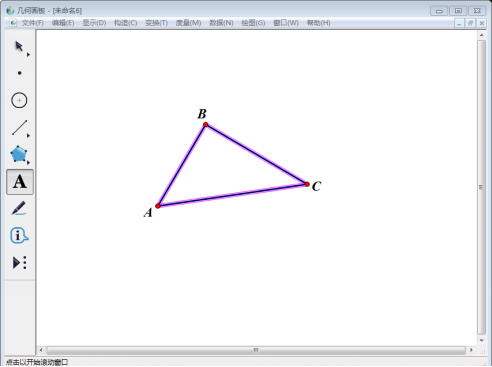The height and width of the screenshot is (367, 492).
Task: Minimize the main application window
Action: pos(439,11)
